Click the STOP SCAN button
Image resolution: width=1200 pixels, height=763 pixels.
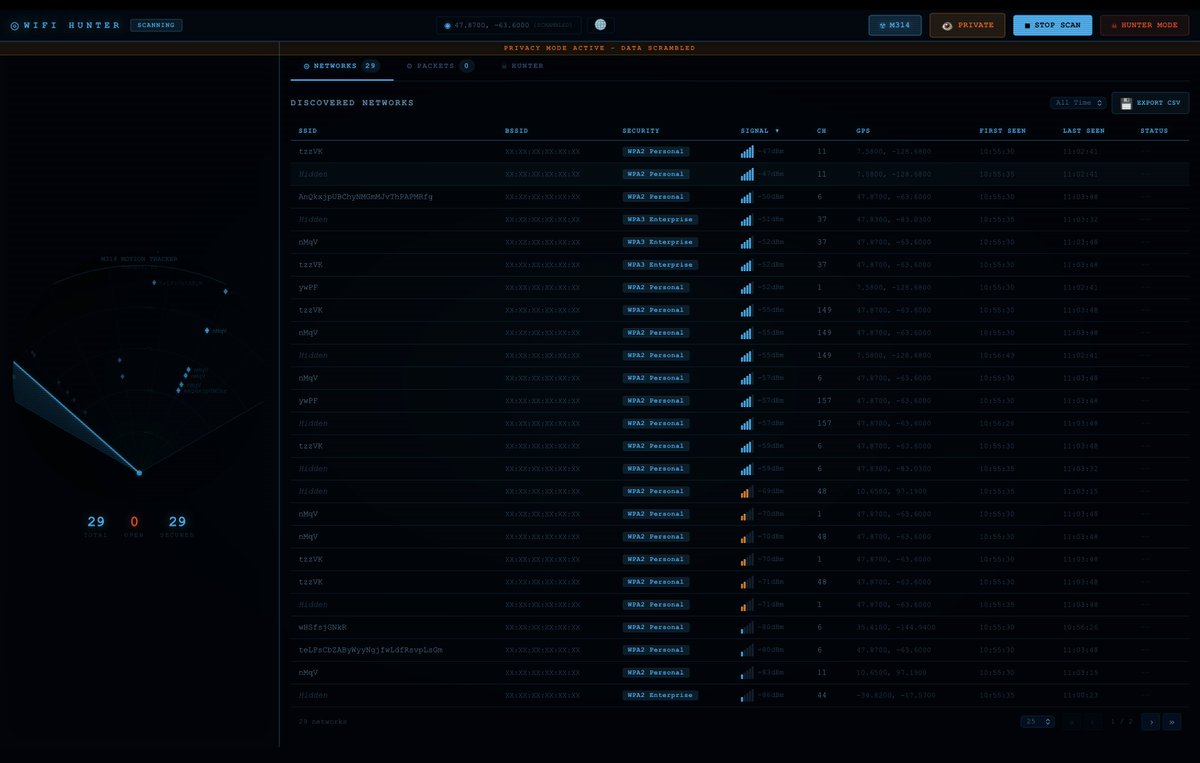click(x=1052, y=25)
